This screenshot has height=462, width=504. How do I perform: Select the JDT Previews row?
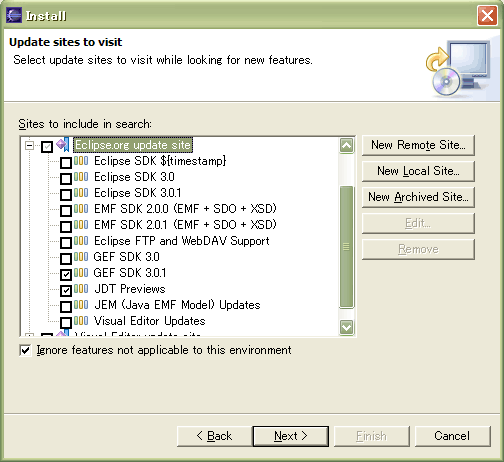[130, 289]
